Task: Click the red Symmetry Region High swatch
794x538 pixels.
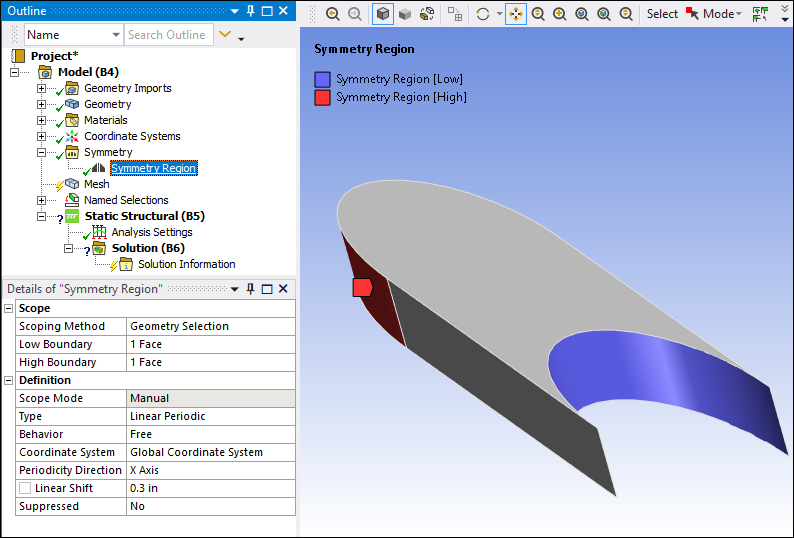Action: 322,97
